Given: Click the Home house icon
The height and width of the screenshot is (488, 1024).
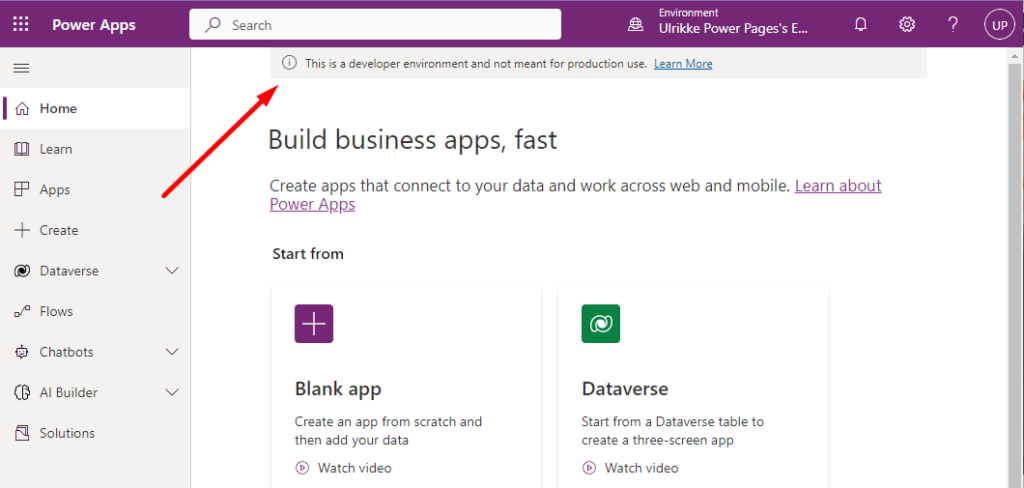Looking at the screenshot, I should coord(22,108).
